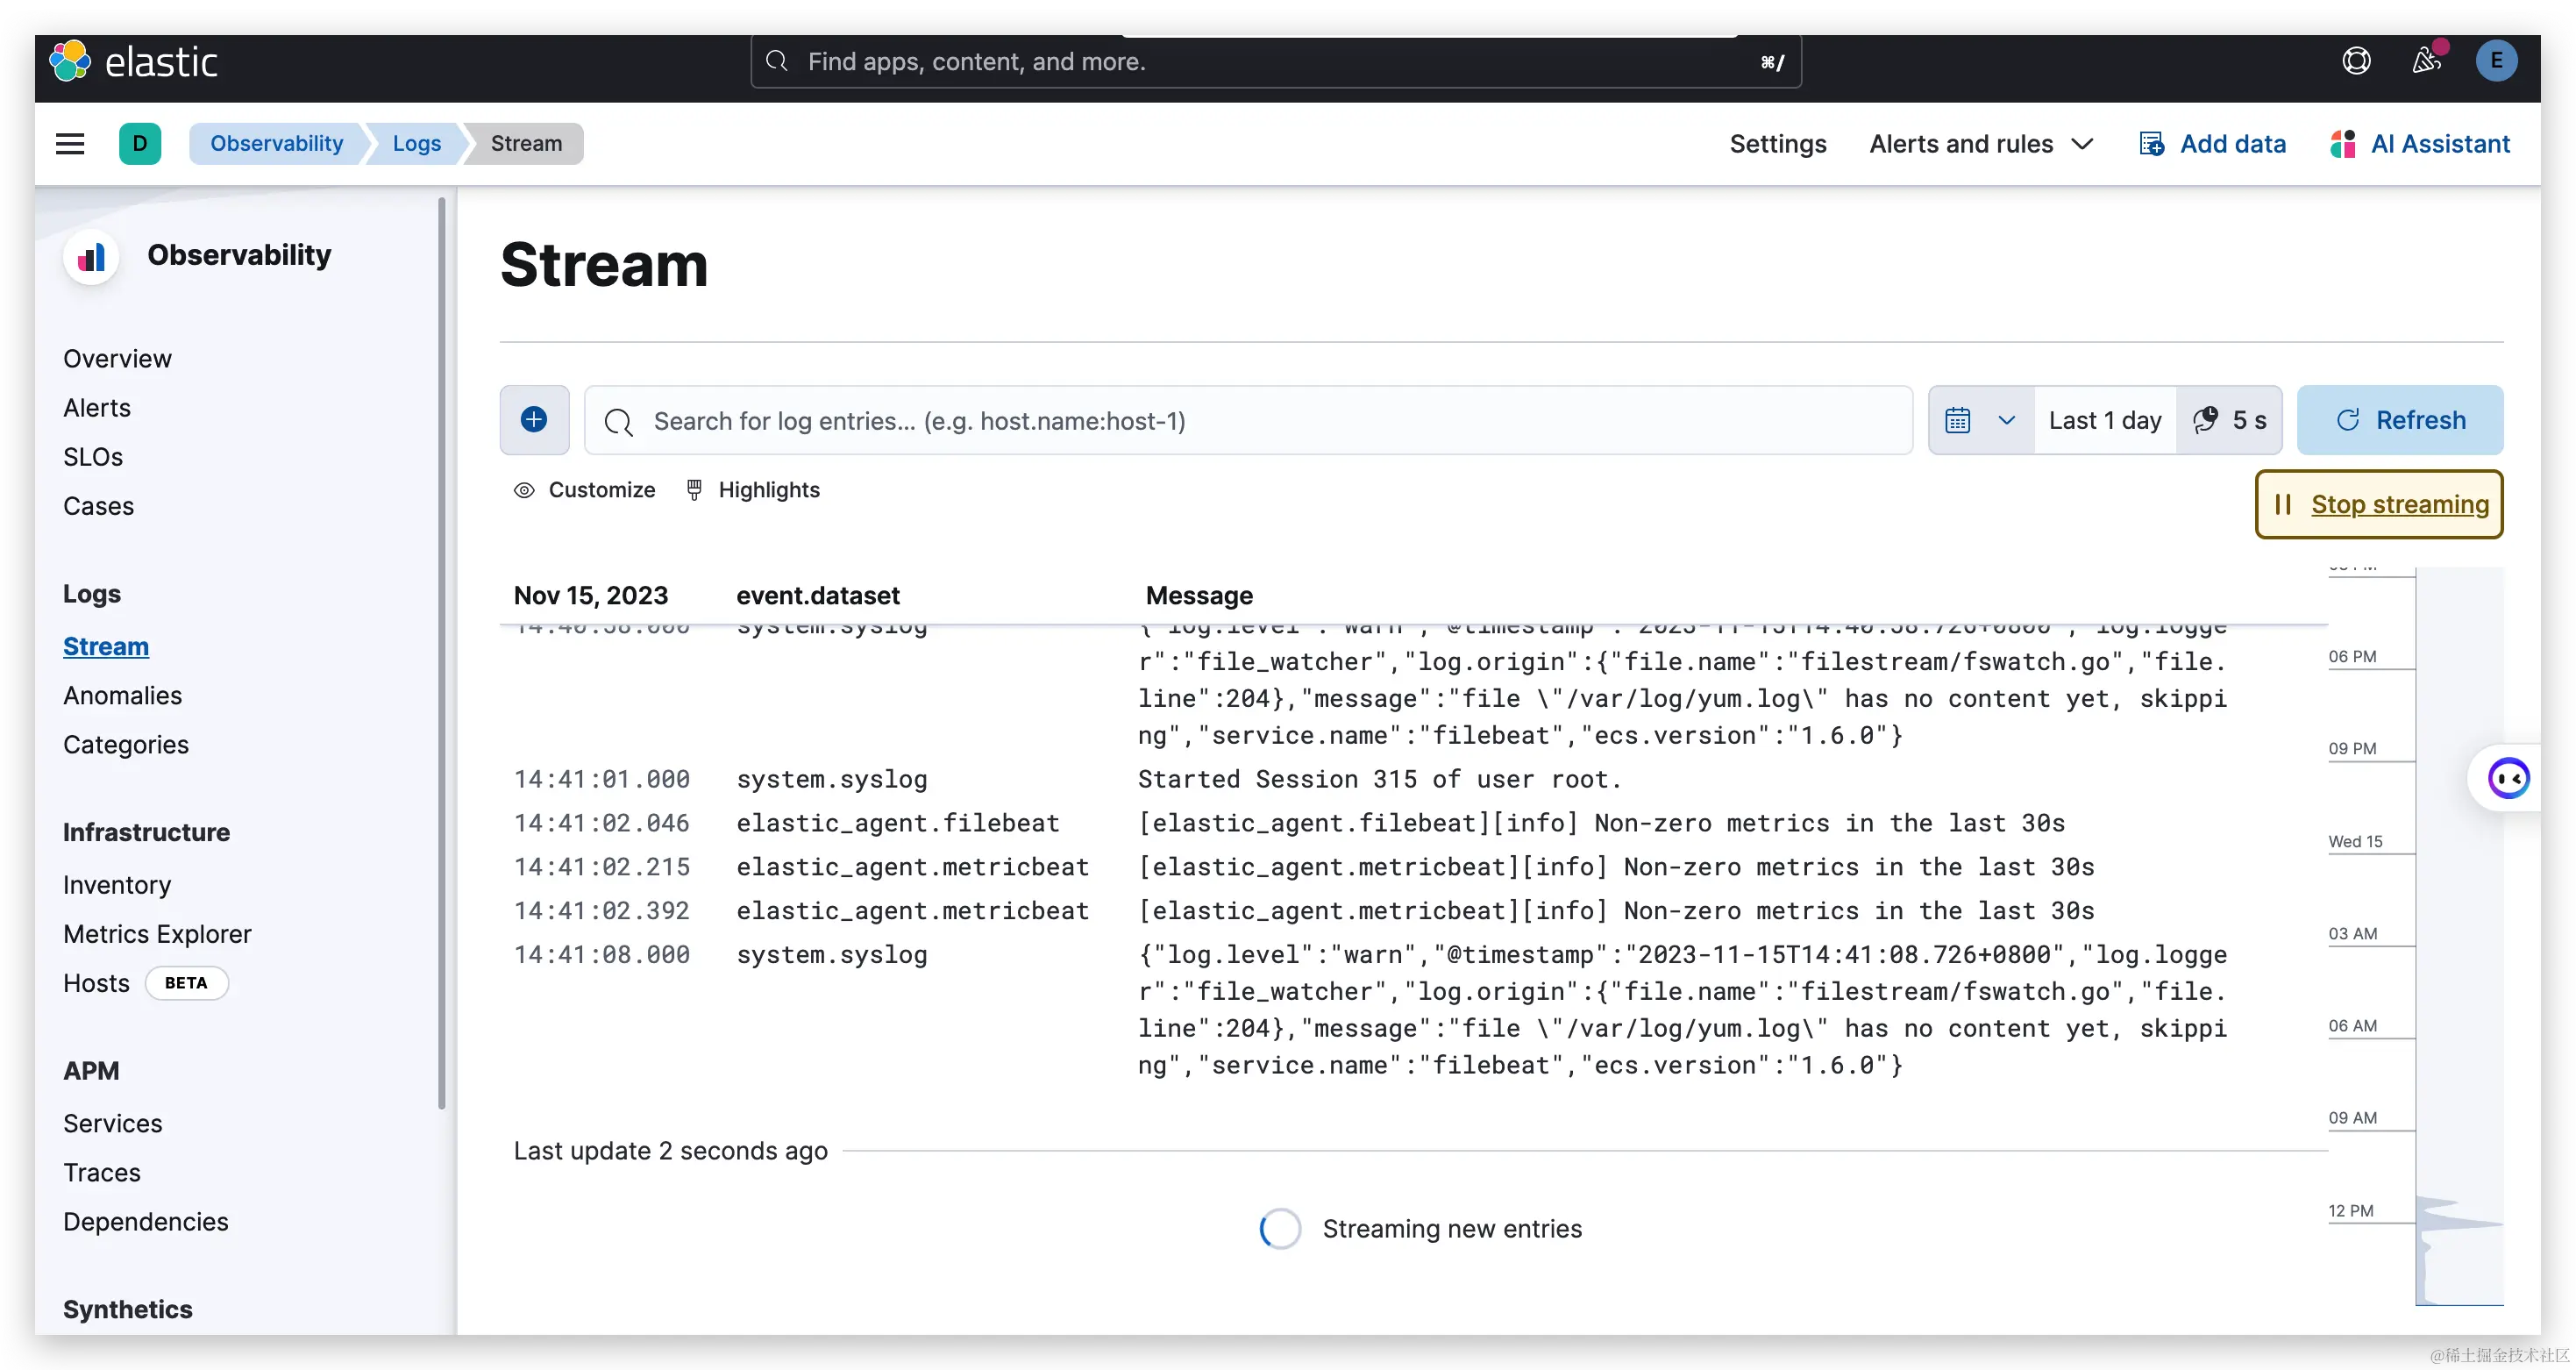Click the Customize eye icon
The width and height of the screenshot is (2576, 1370).
click(524, 490)
